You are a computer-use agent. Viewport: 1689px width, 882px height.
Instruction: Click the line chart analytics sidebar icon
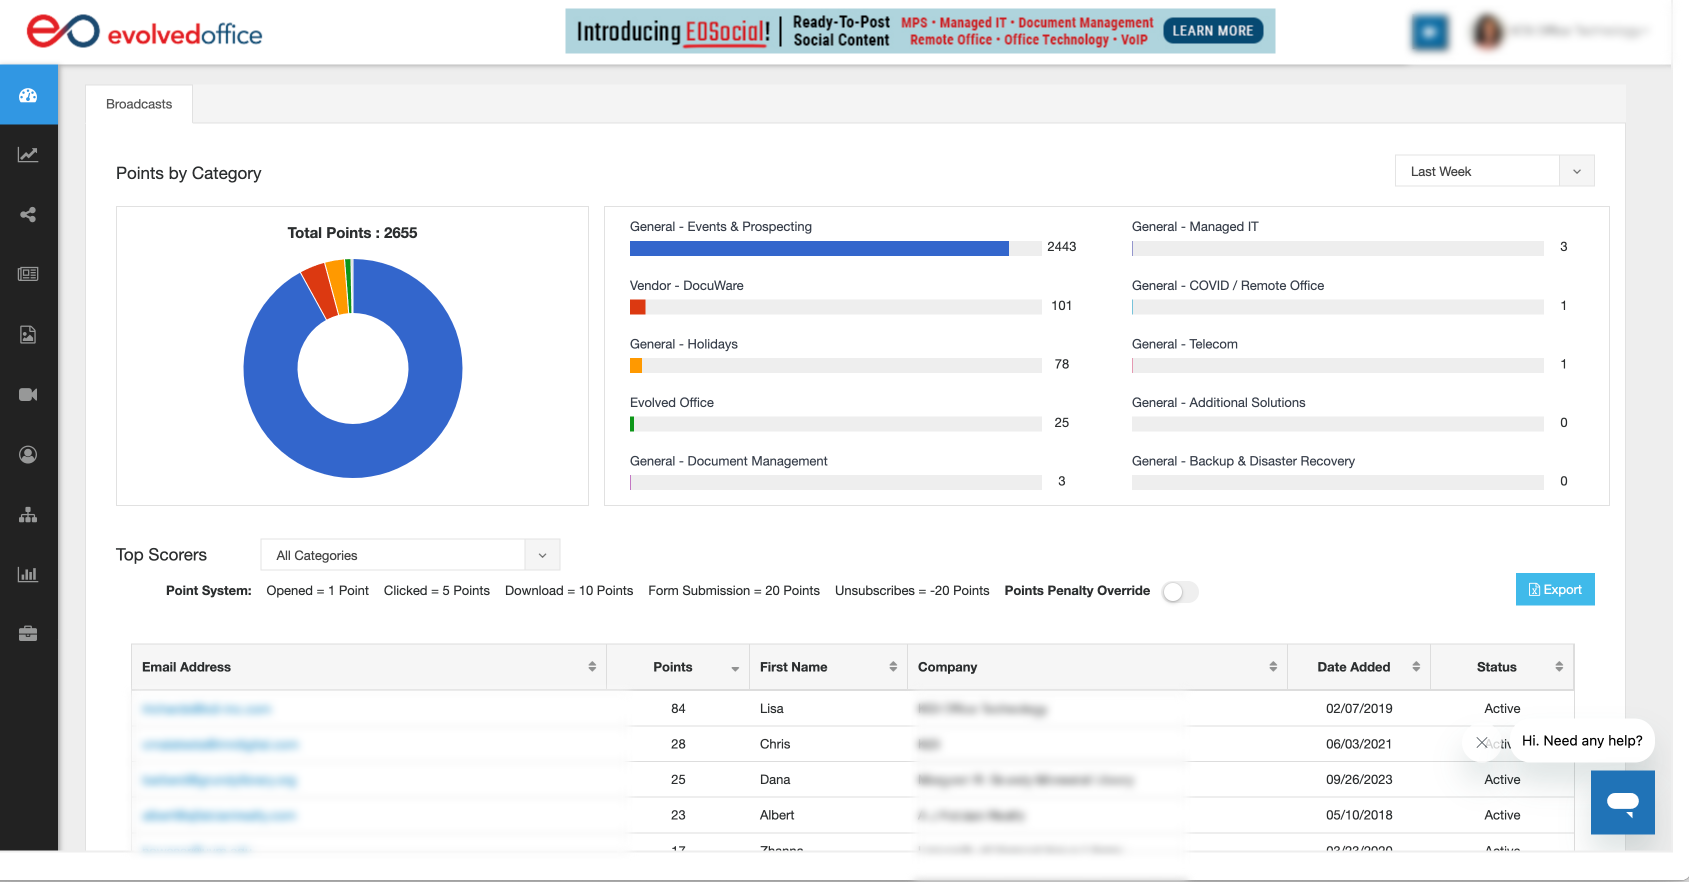point(28,155)
